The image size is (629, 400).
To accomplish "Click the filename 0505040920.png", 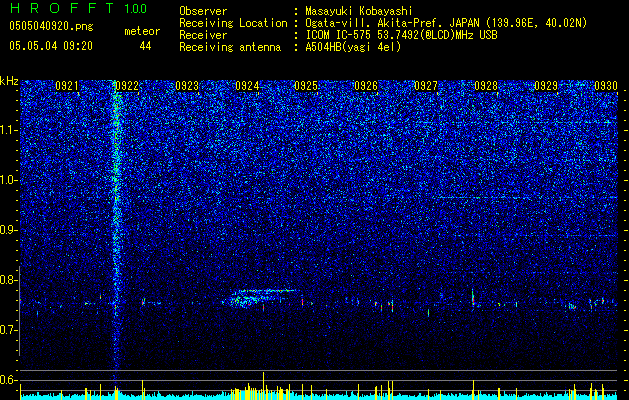I will pos(51,26).
